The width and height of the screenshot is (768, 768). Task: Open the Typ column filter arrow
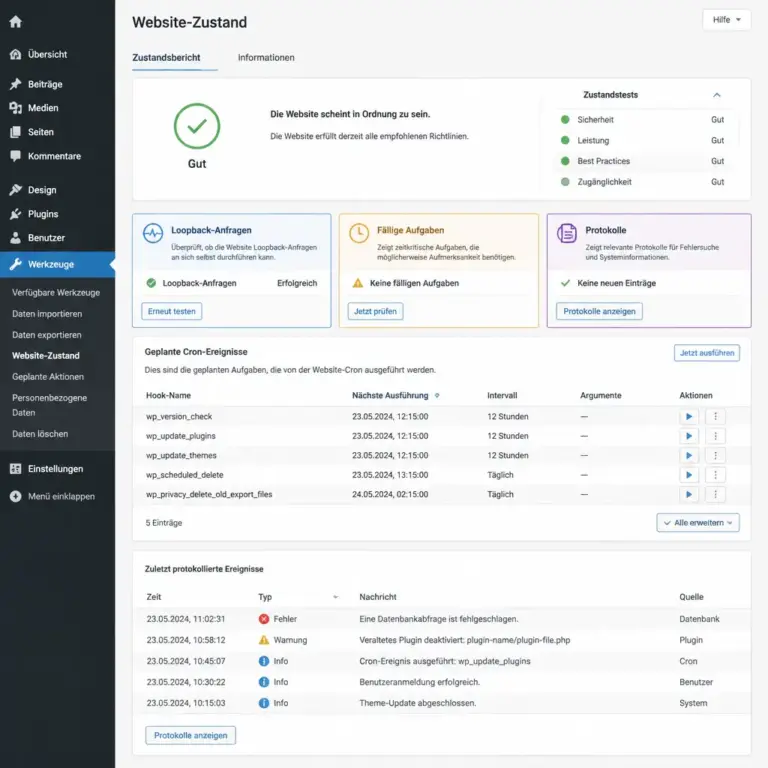[336, 597]
